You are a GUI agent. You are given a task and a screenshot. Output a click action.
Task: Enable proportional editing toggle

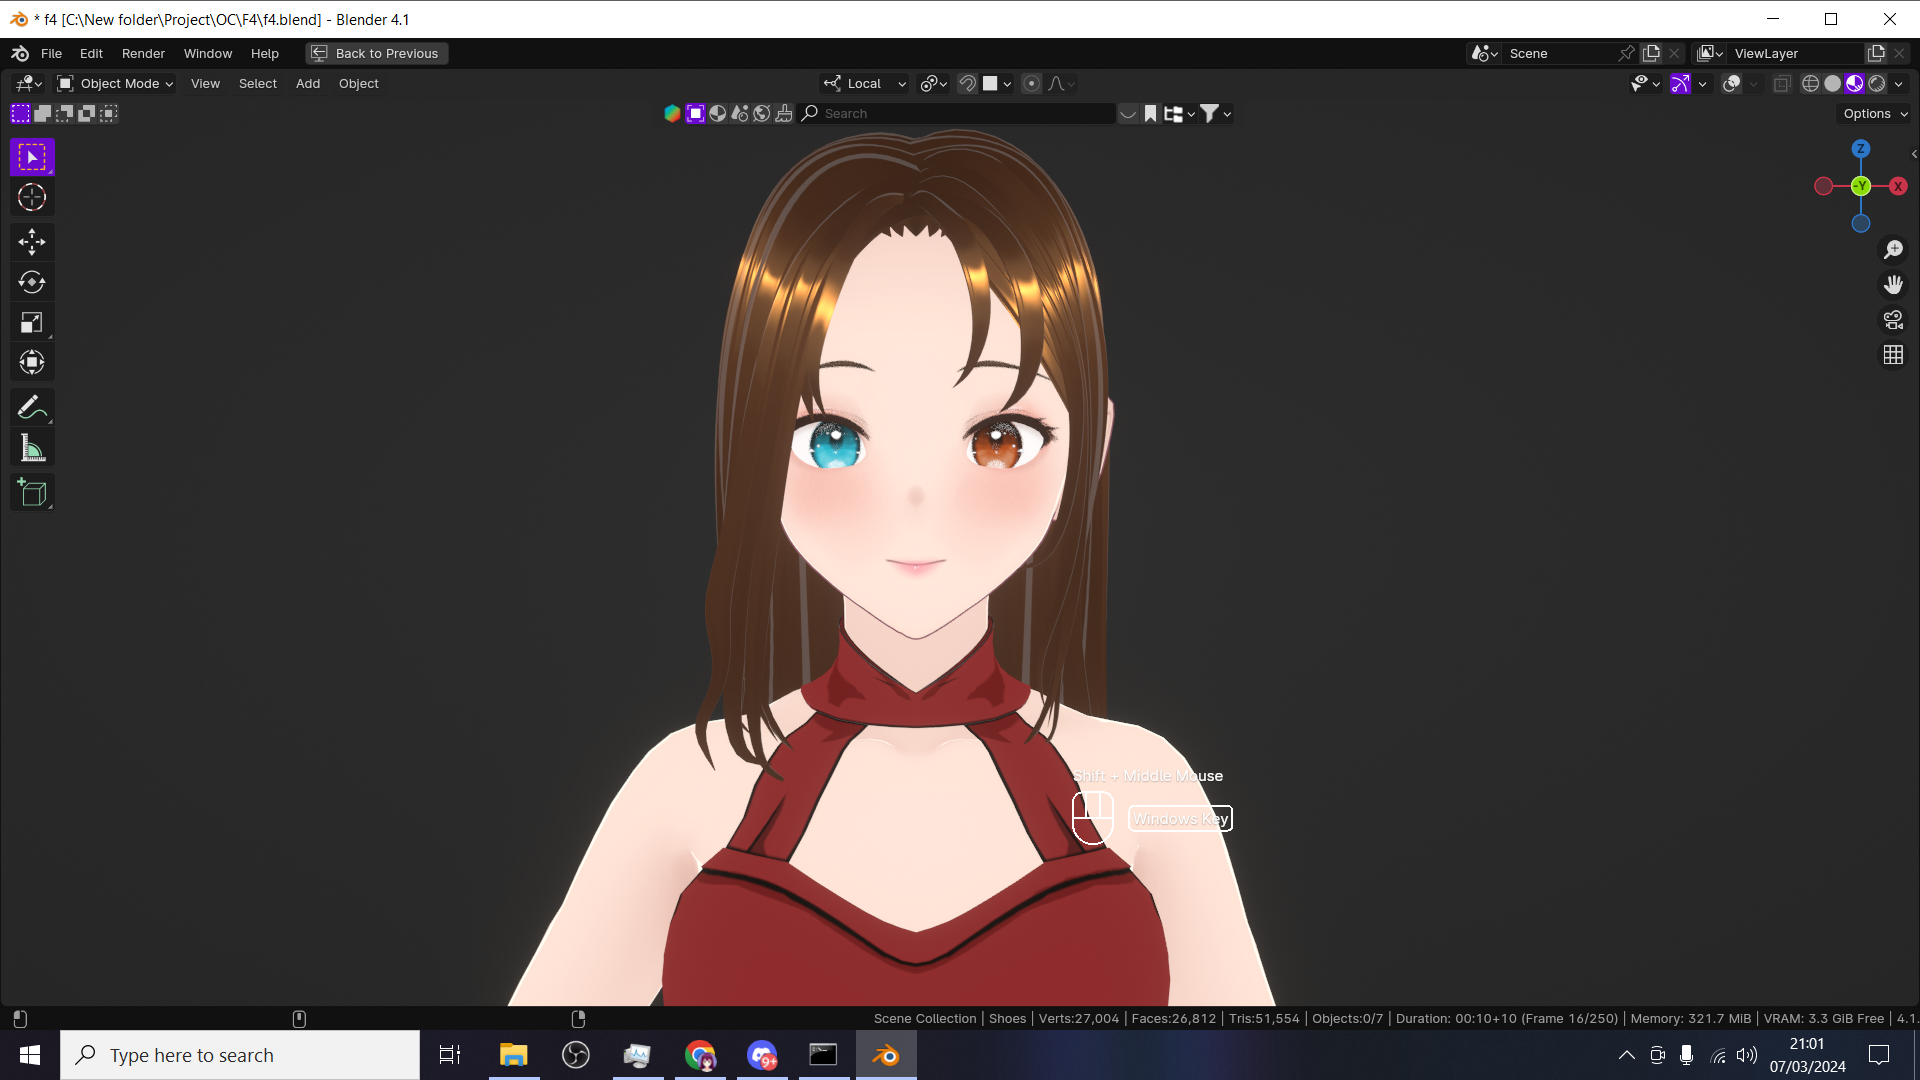coord(1032,84)
